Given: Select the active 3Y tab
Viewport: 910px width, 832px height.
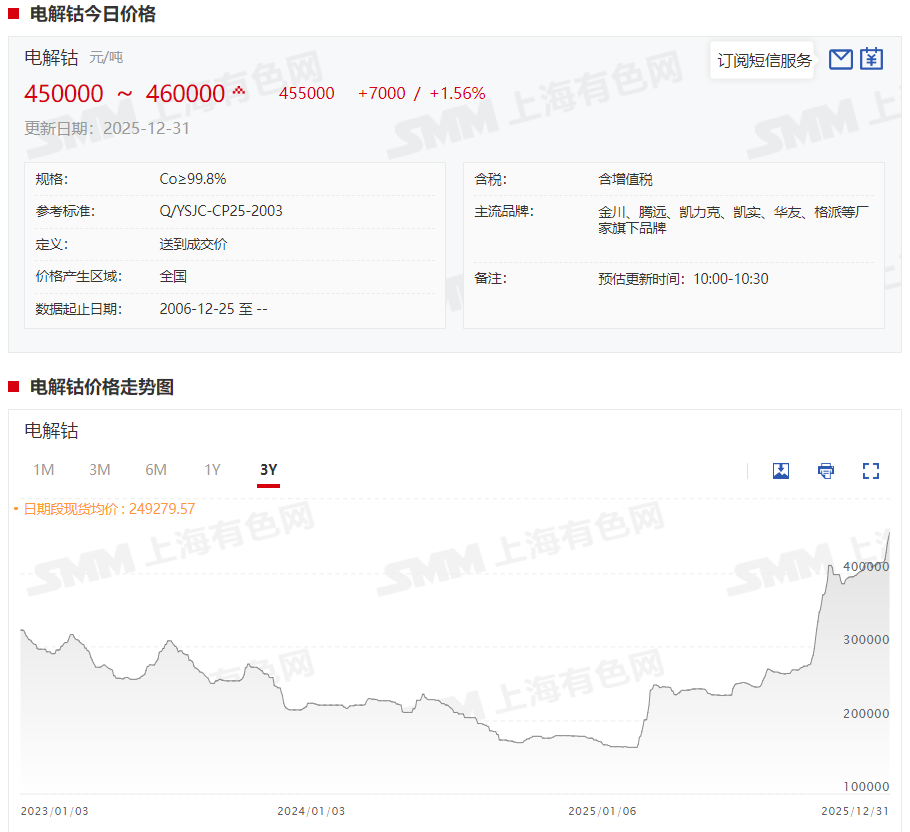Looking at the screenshot, I should pos(268,470).
